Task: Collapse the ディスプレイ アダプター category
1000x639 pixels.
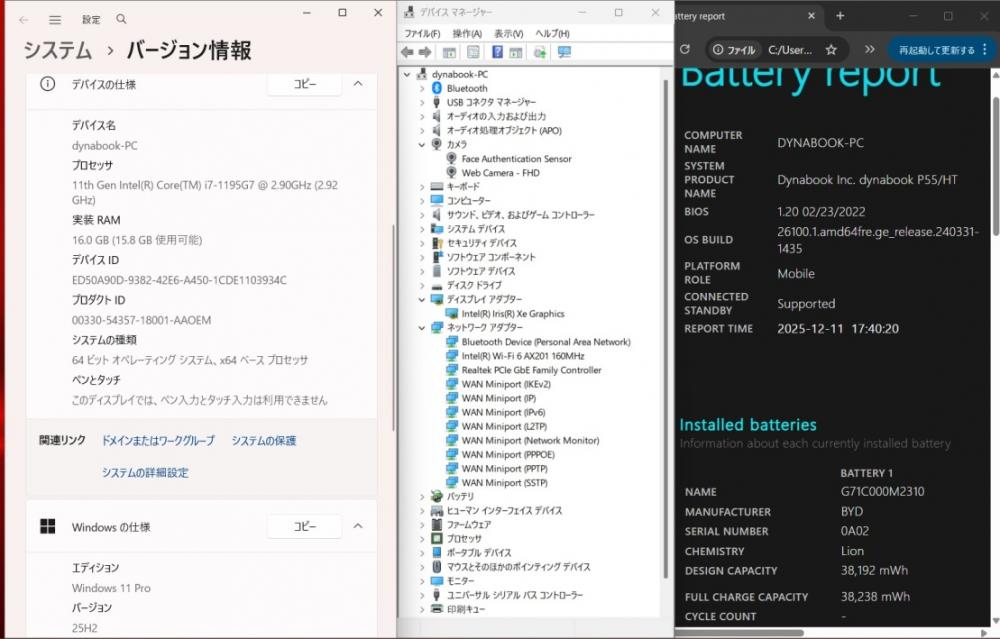Action: click(x=422, y=299)
